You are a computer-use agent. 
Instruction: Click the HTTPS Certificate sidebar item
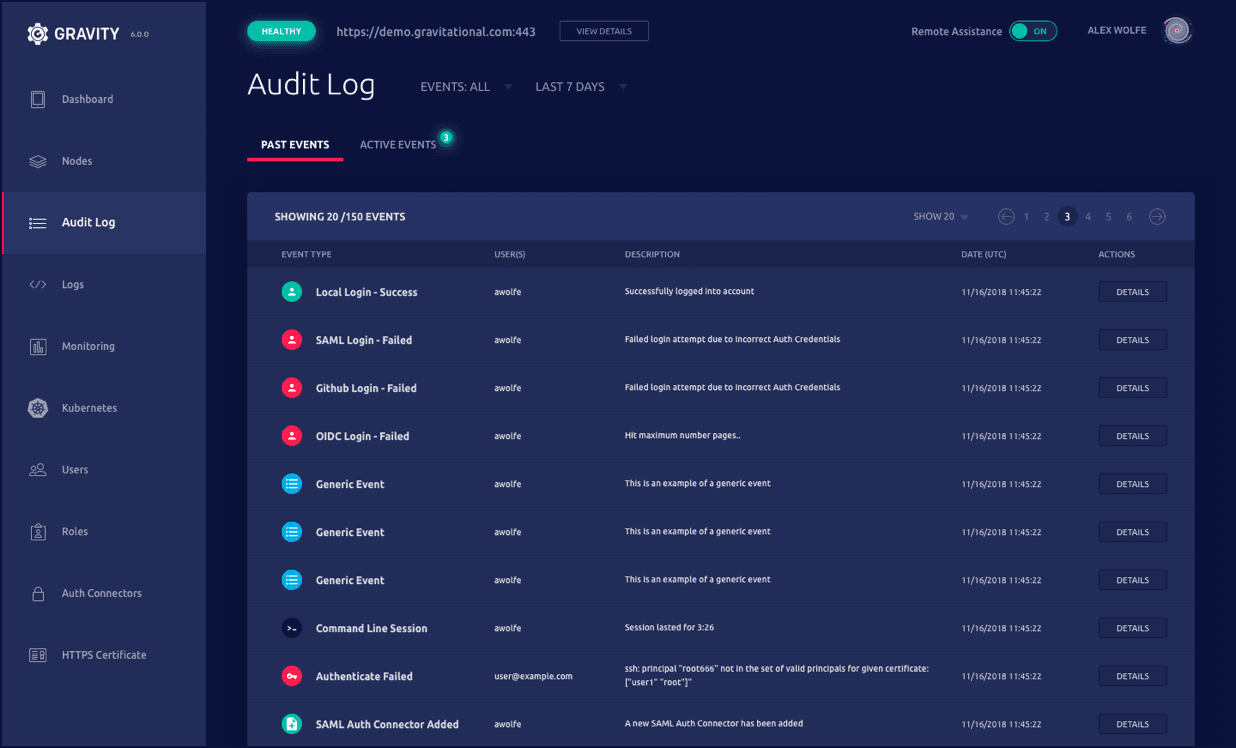[x=102, y=655]
